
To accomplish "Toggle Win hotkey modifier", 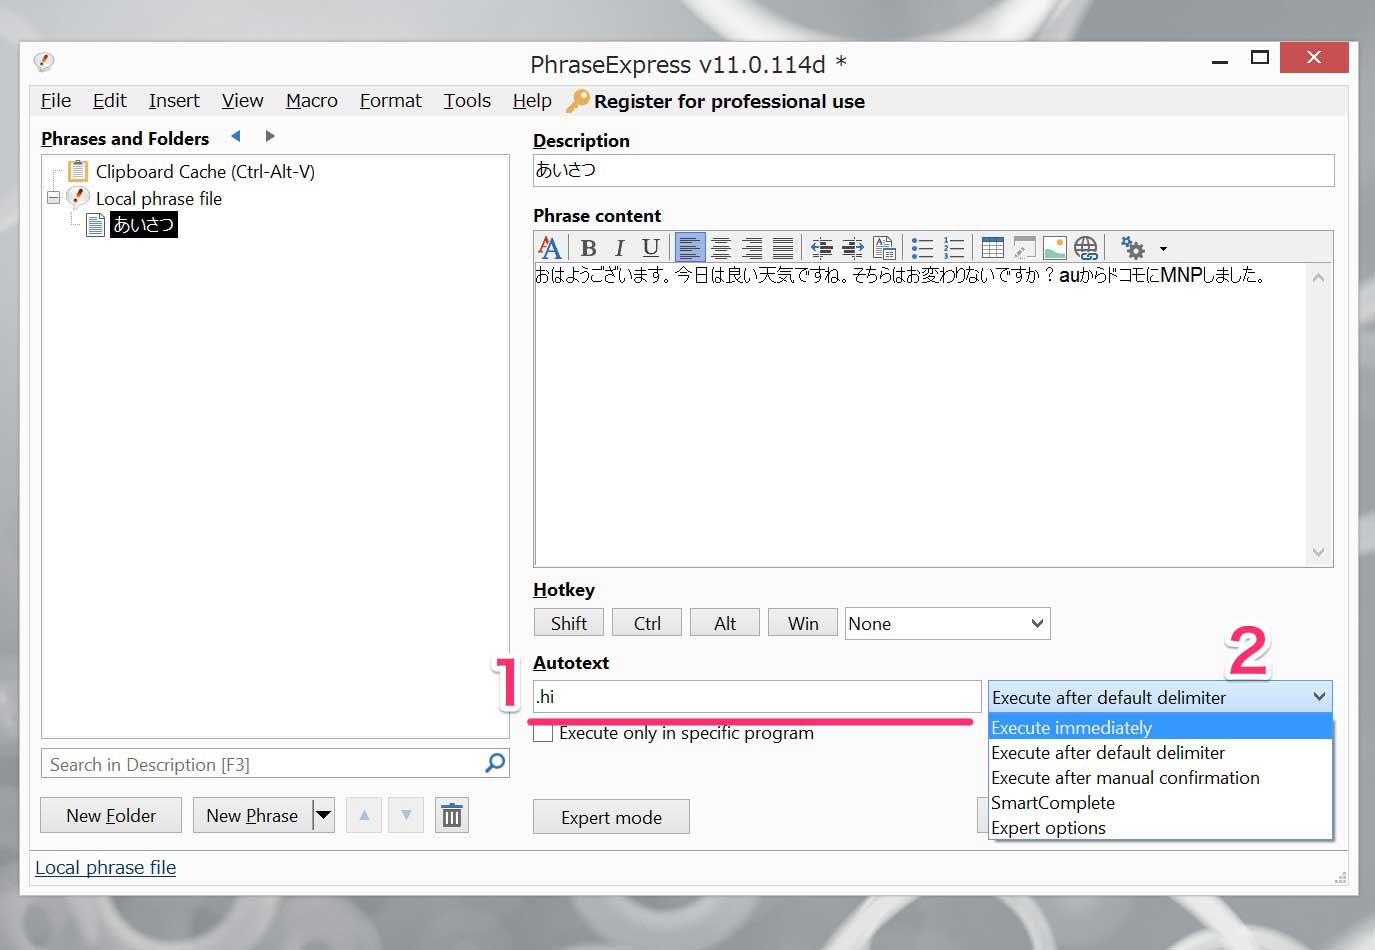I will (803, 623).
